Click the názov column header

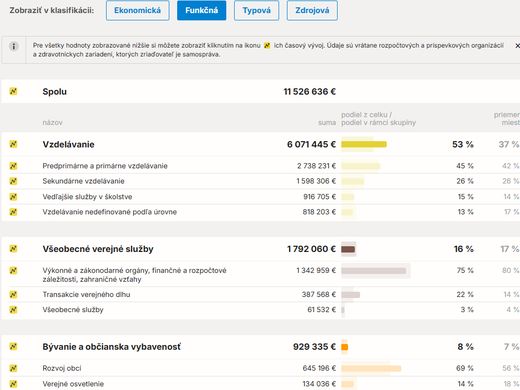pos(52,123)
